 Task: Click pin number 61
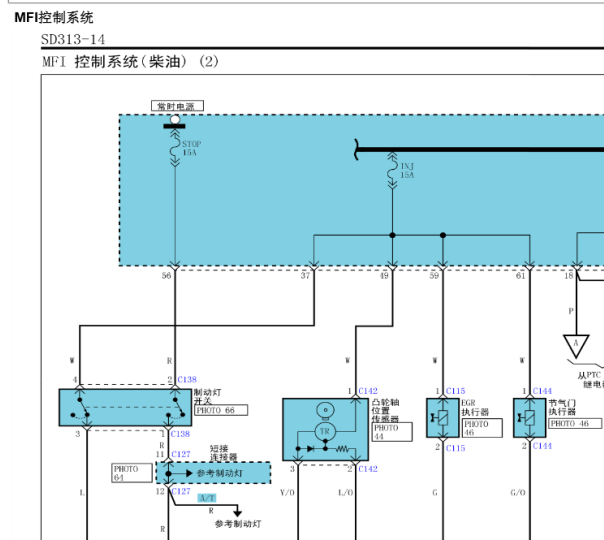(520, 275)
